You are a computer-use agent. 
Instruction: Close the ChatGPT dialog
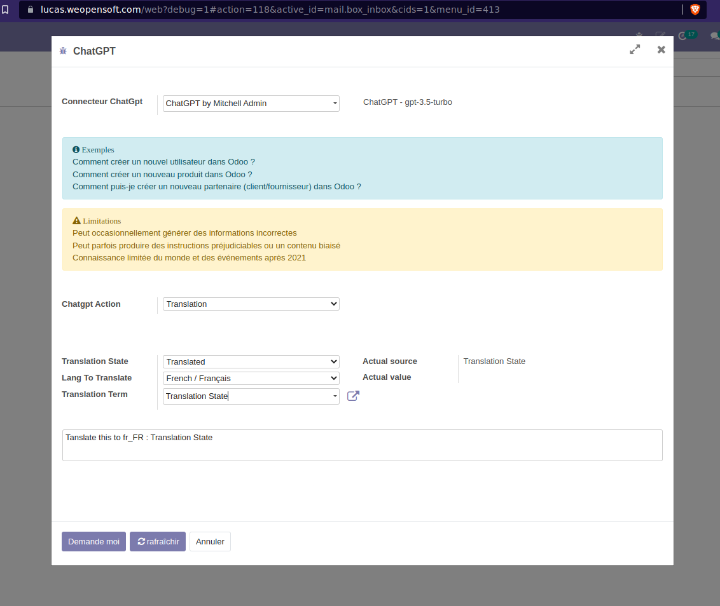coord(661,50)
